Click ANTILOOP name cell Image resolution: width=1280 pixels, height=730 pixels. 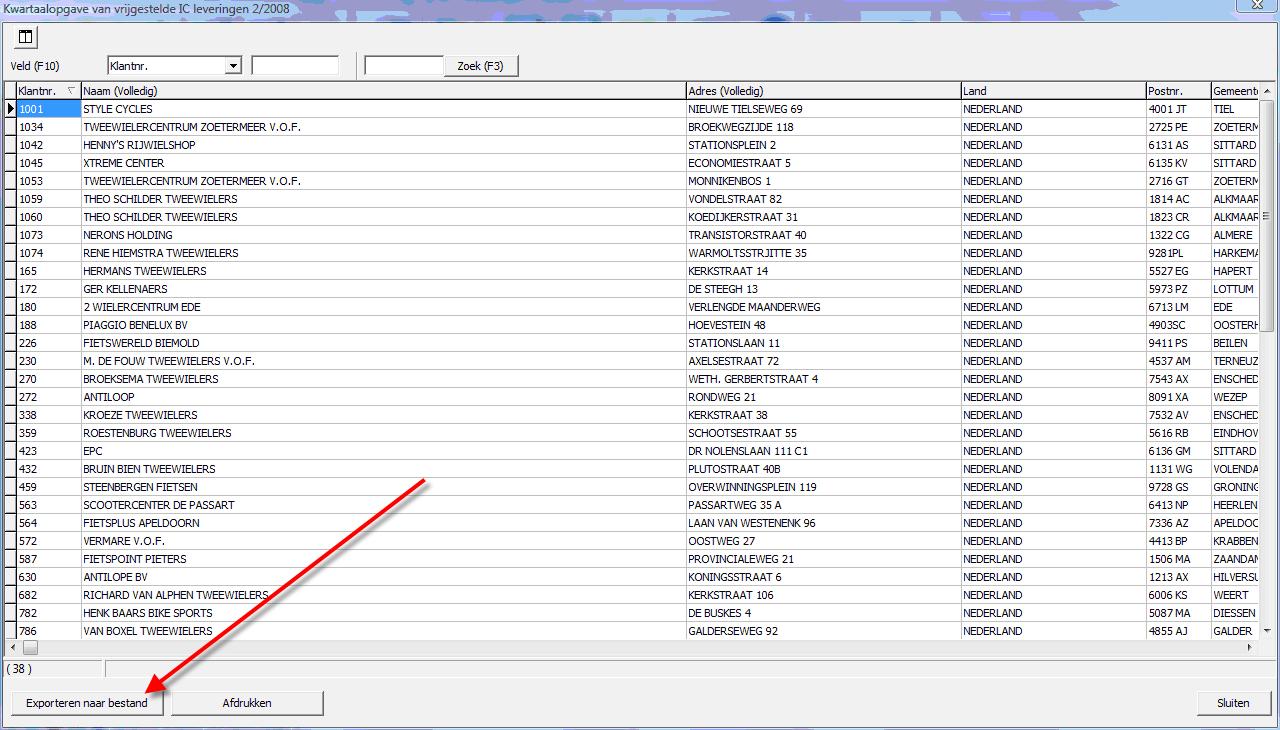click(383, 397)
